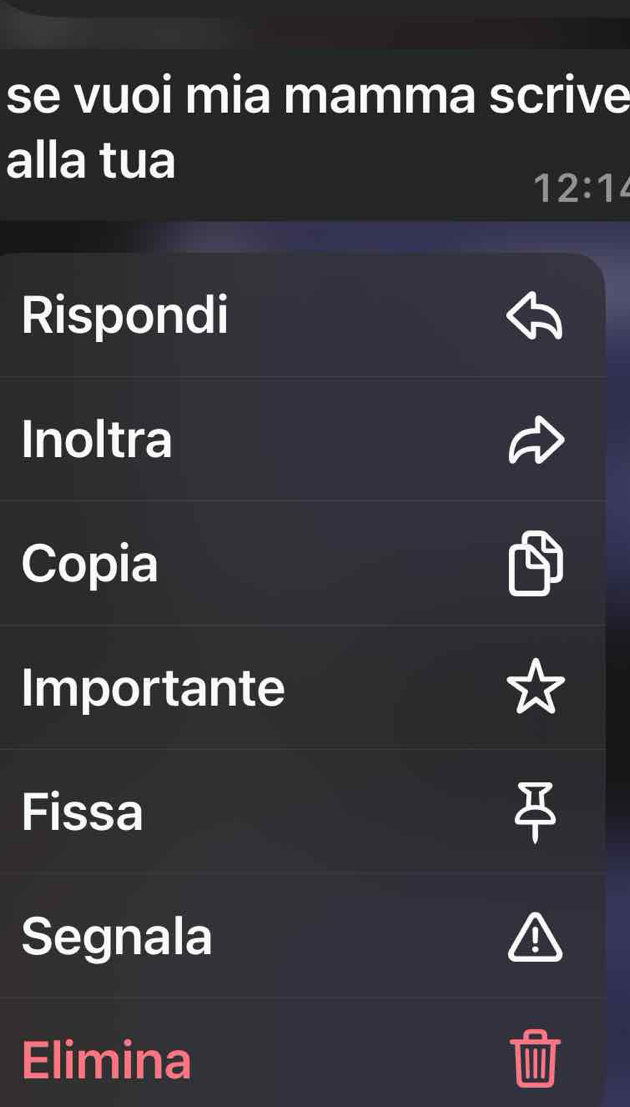Tap the copy documents icon
The height and width of the screenshot is (1107, 630).
pyautogui.click(x=536, y=563)
